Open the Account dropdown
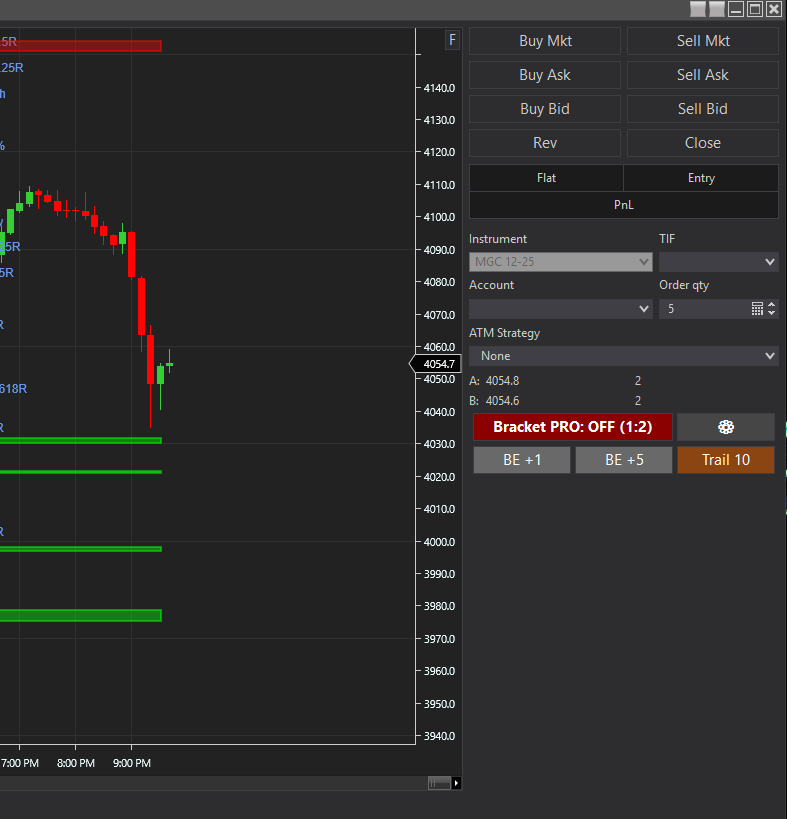 coord(560,309)
